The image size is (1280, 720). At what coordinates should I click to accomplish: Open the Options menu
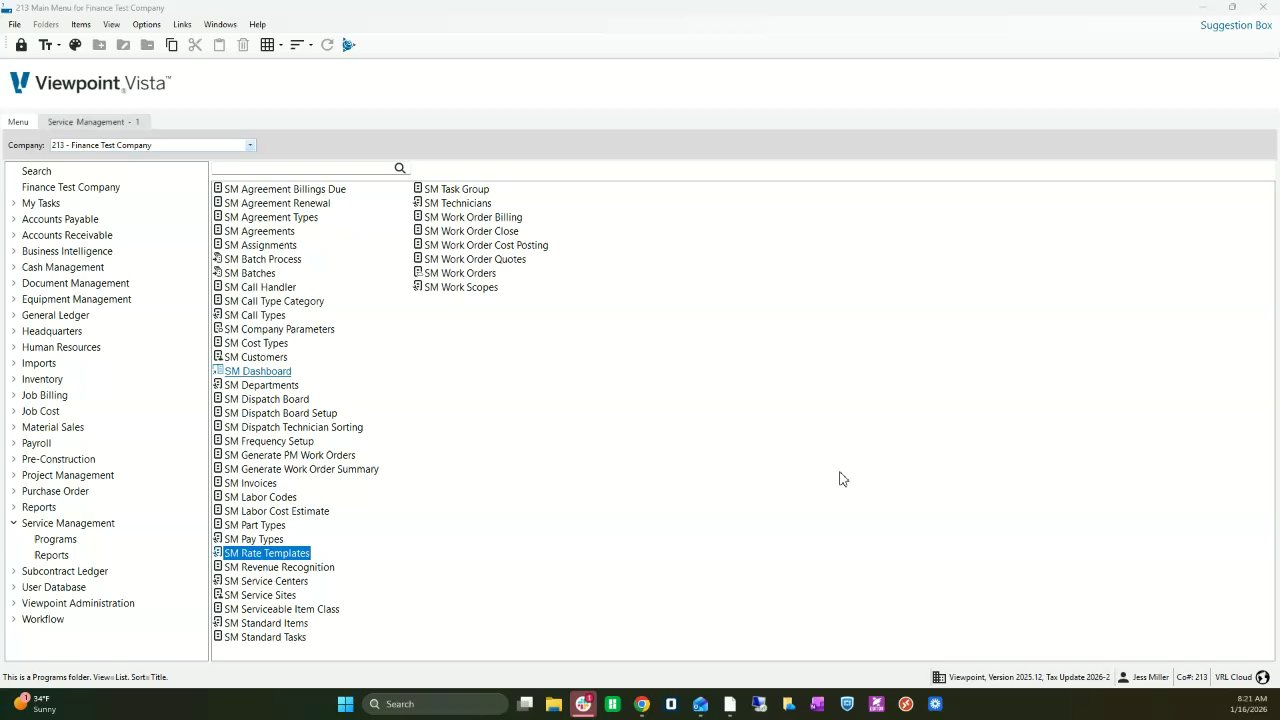pyautogui.click(x=146, y=24)
